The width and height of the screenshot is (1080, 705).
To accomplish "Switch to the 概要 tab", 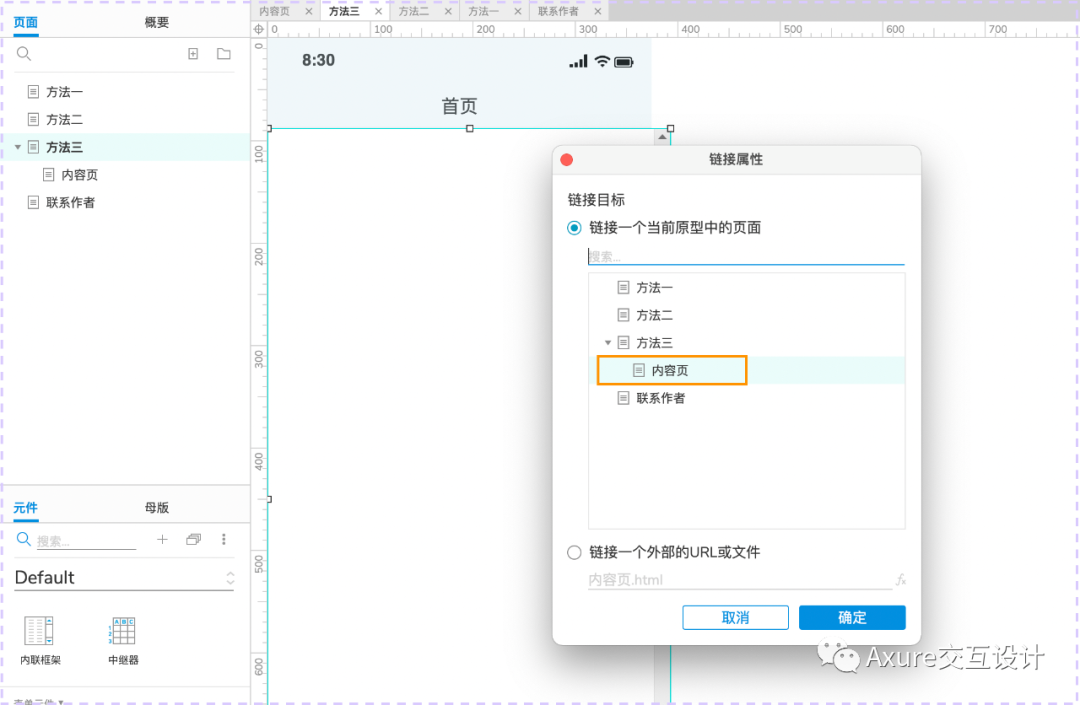I will tap(156, 21).
